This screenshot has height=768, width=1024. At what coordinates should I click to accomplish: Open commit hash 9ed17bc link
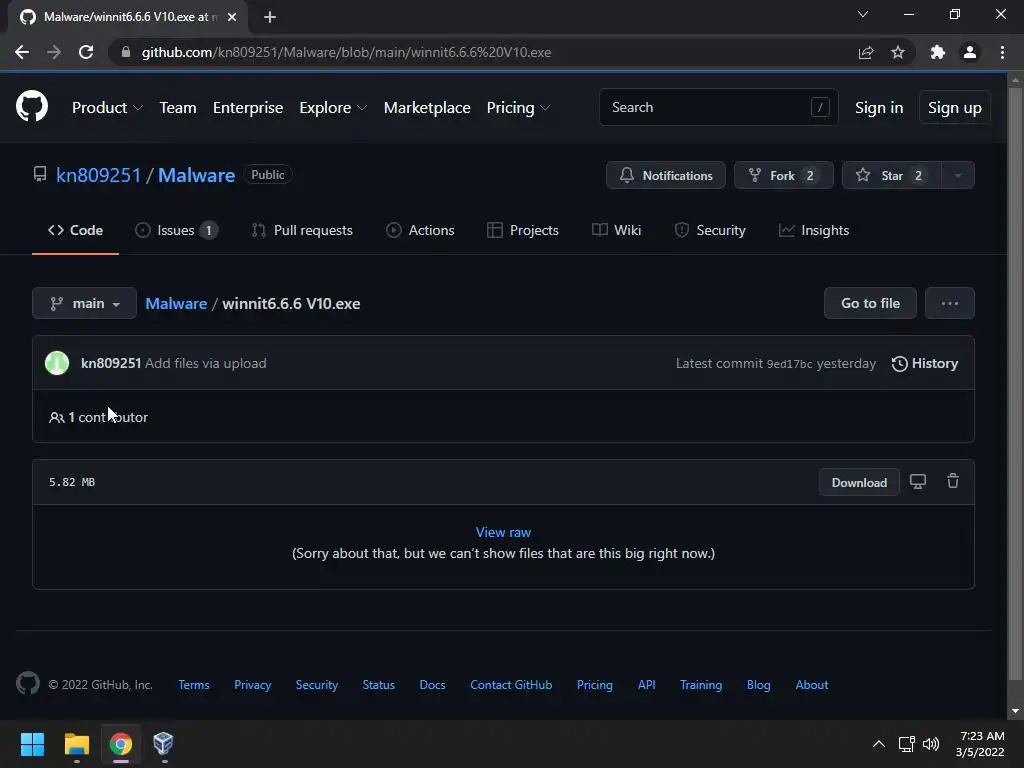(790, 364)
